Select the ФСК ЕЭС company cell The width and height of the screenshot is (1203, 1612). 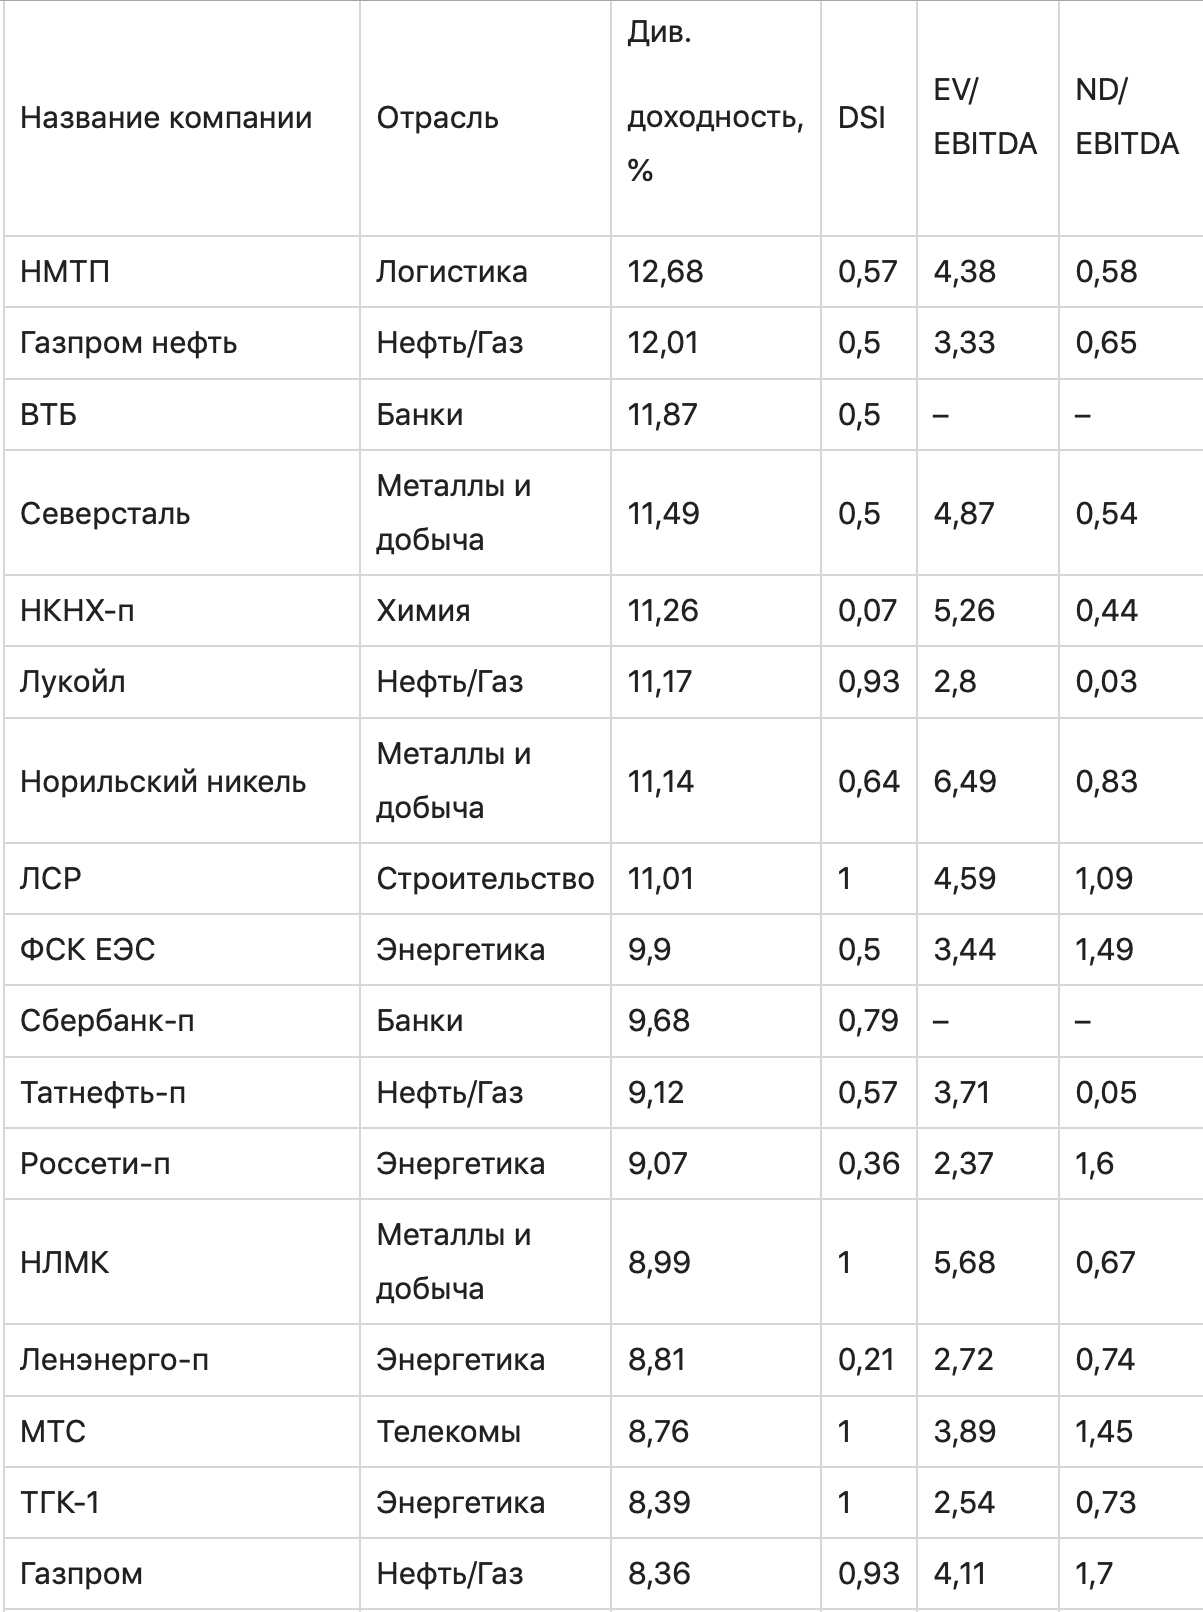88,949
